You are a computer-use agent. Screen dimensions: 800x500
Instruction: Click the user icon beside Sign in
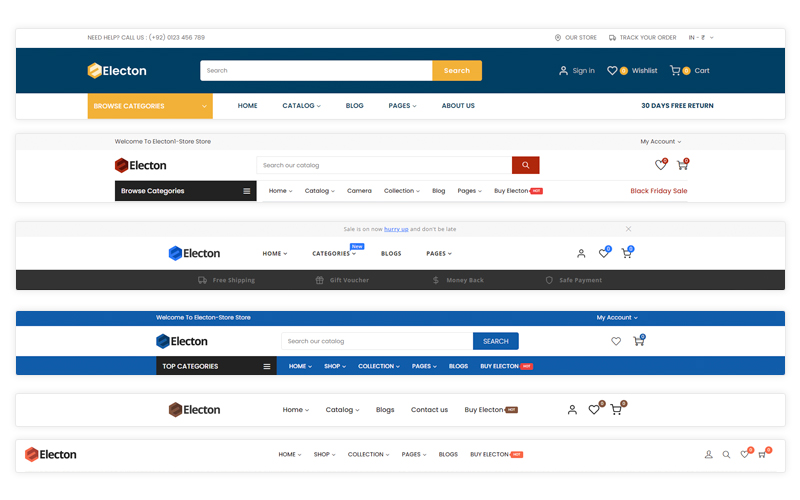pyautogui.click(x=563, y=71)
